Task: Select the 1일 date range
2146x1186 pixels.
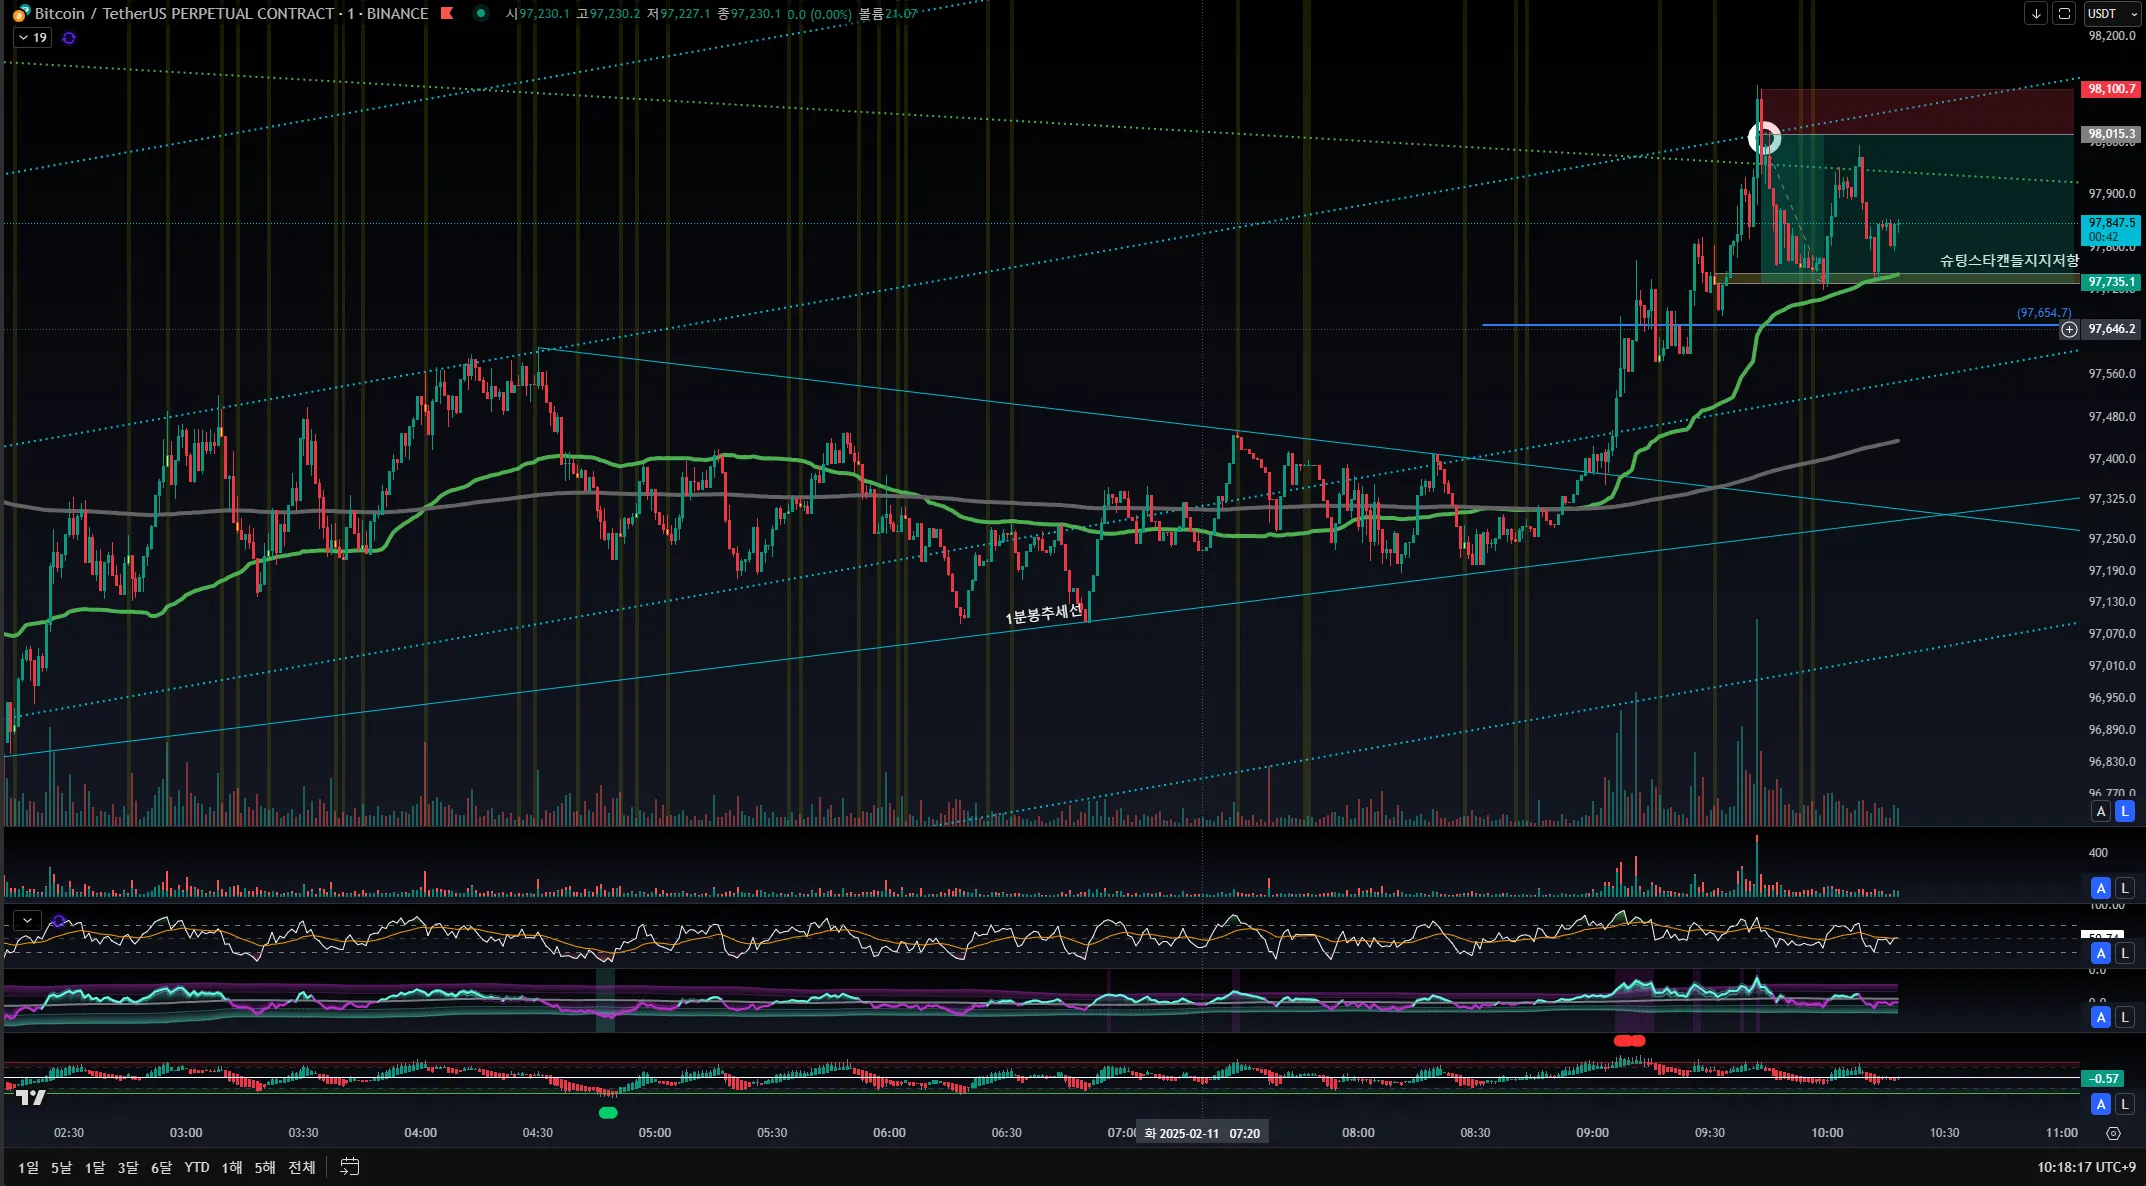Action: (x=28, y=1167)
